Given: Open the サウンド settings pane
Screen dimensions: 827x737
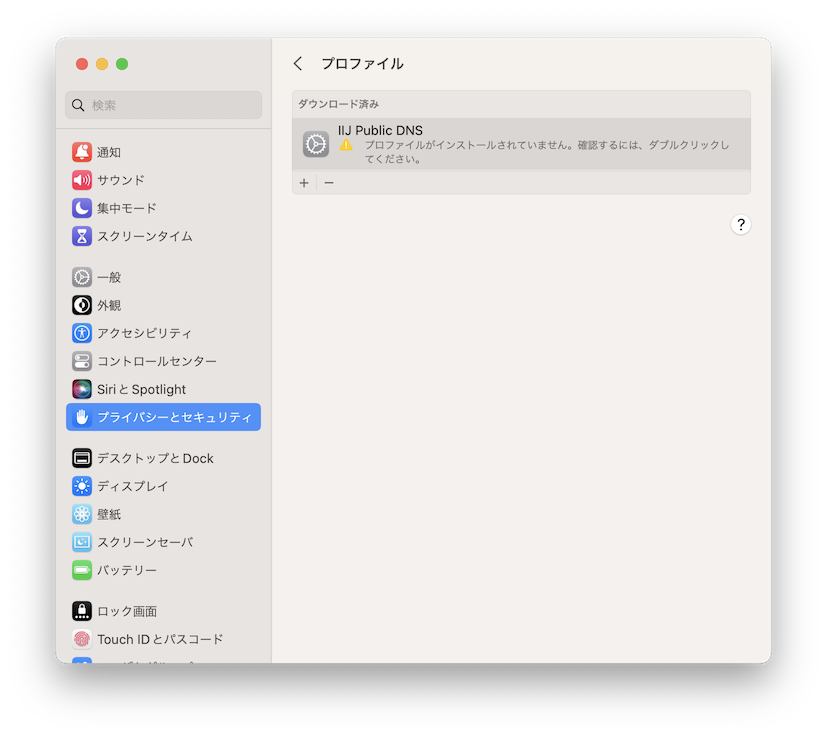Looking at the screenshot, I should click(164, 180).
